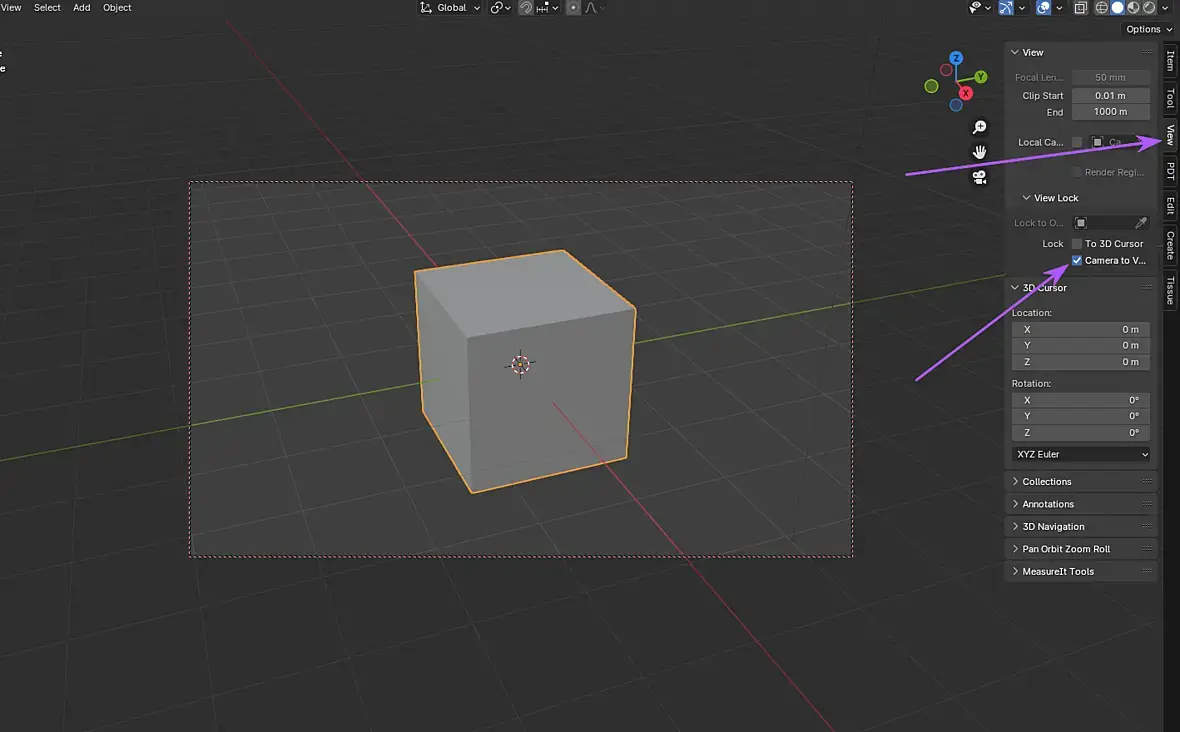Click the Clip Start 0.01 m field
Viewport: 1180px width, 732px height.
coord(1111,96)
